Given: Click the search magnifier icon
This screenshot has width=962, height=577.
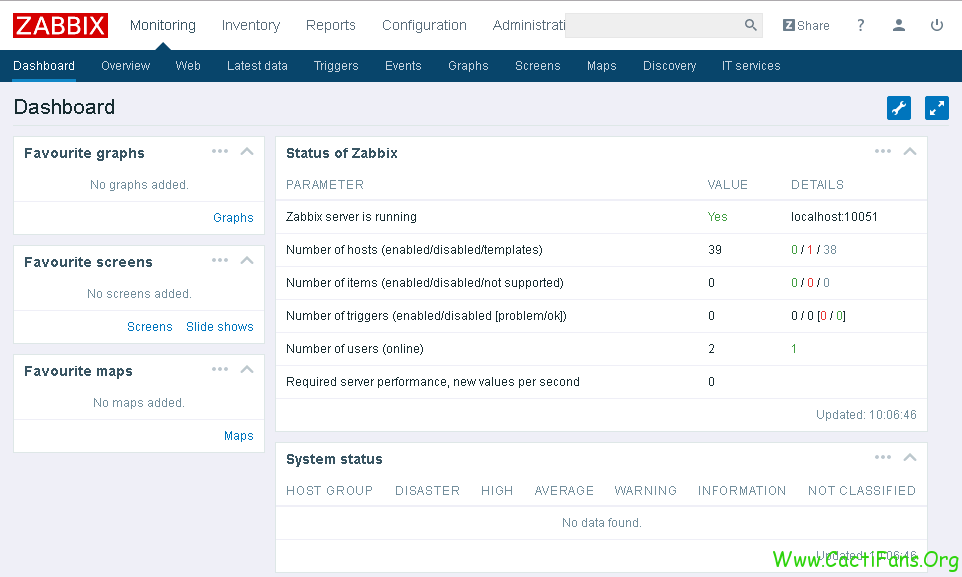Looking at the screenshot, I should click(750, 25).
